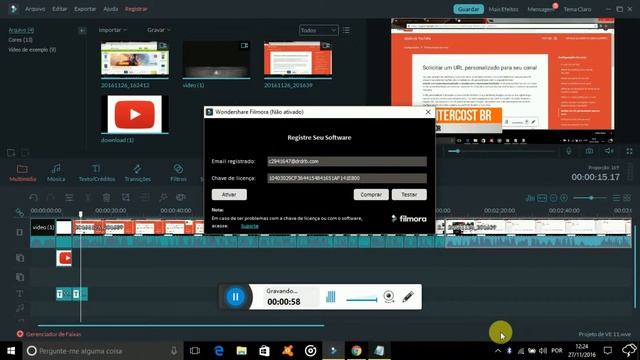Click the Chave de licença field
The height and width of the screenshot is (360, 640).
pos(347,178)
